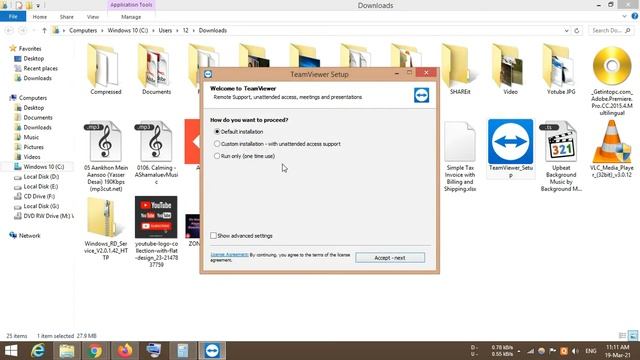This screenshot has height=360, width=640.
Task: Select Windows 10 (C:) in navigation pane
Action: click(43, 167)
